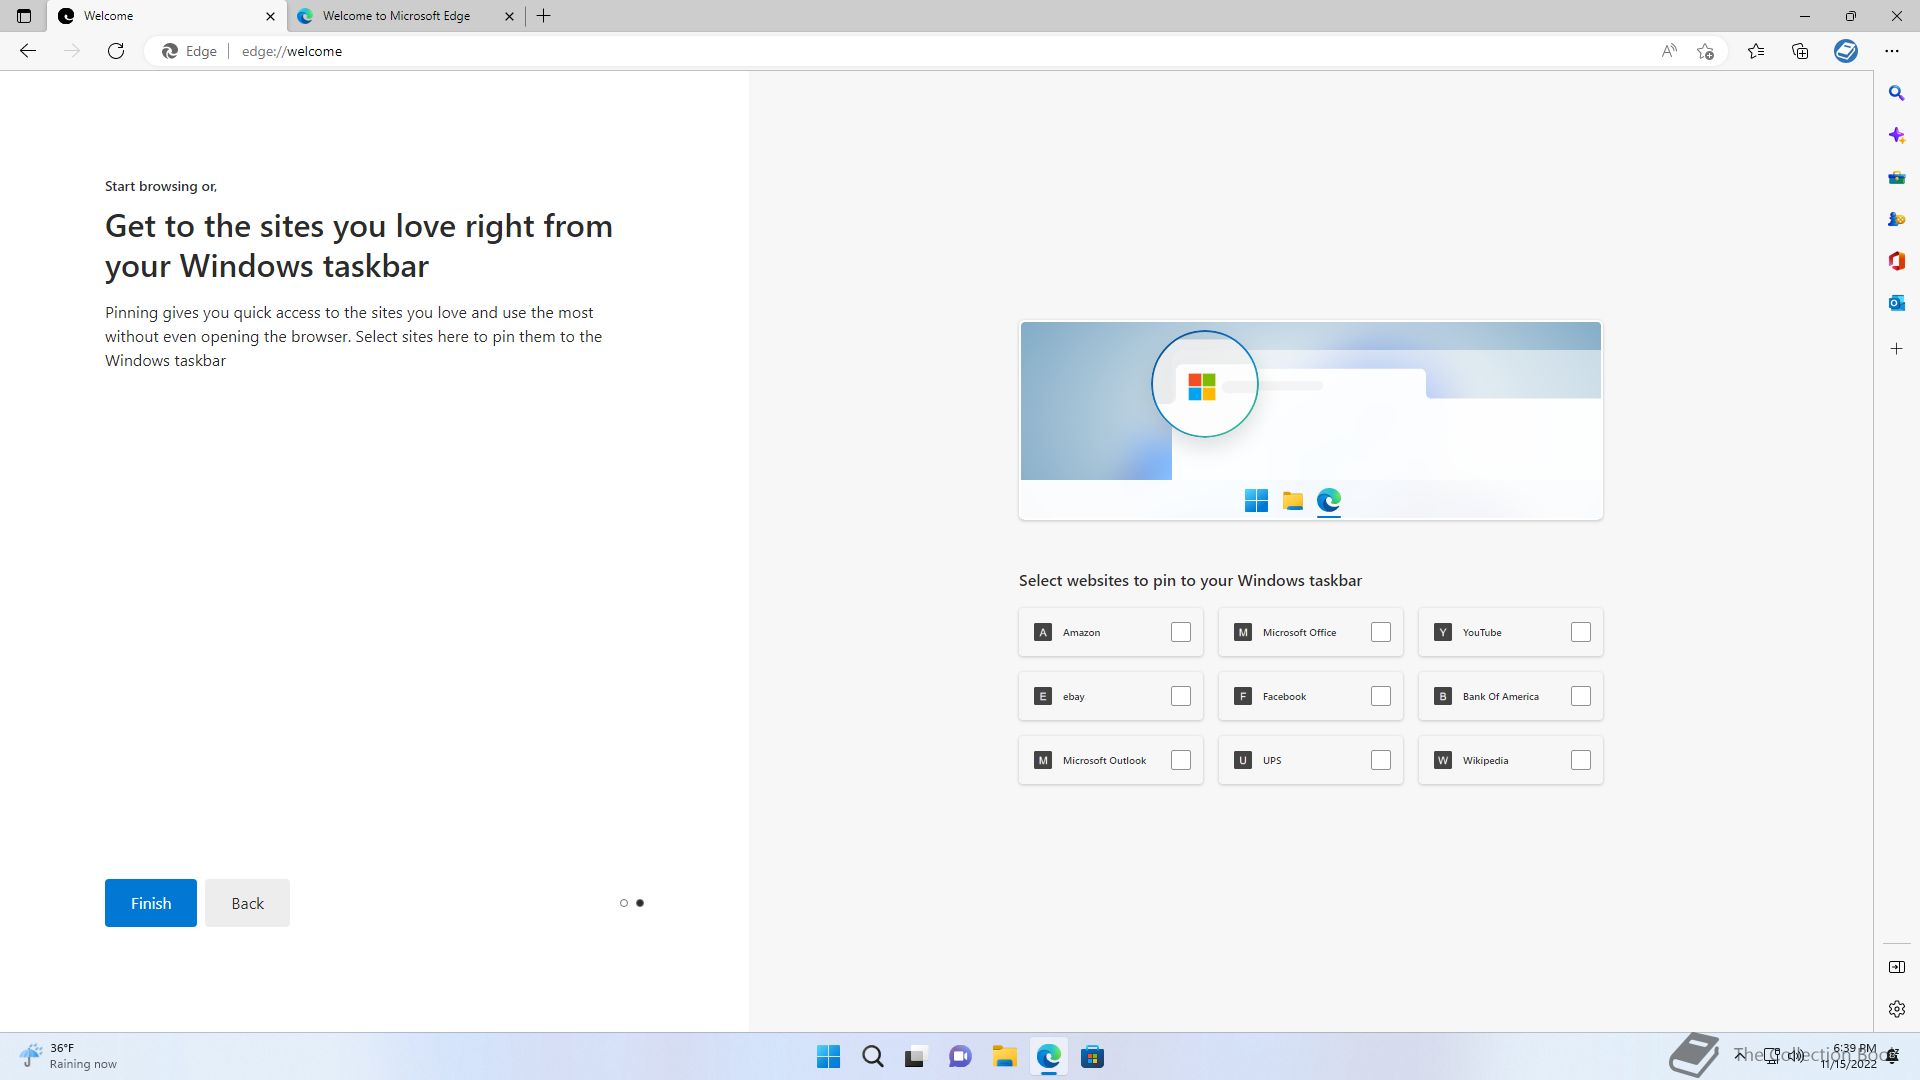This screenshot has width=1920, height=1080.
Task: Open the Games icon in sidebar
Action: point(1896,219)
